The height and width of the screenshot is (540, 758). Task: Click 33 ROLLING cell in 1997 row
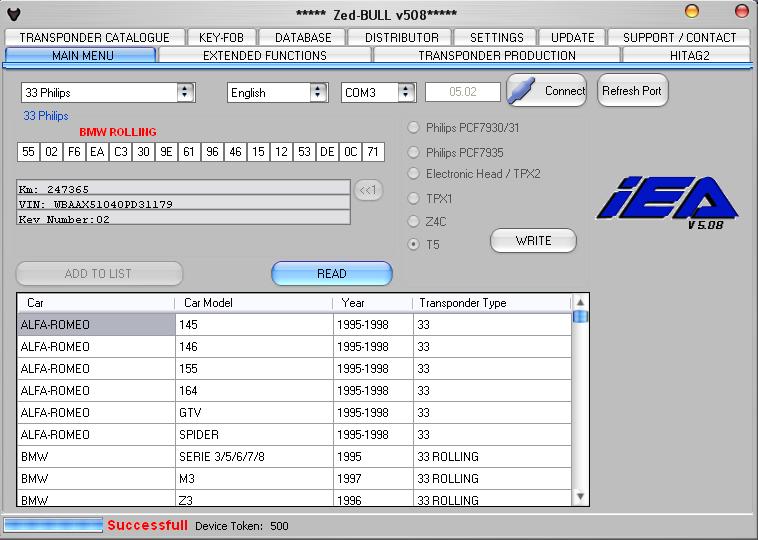click(492, 479)
